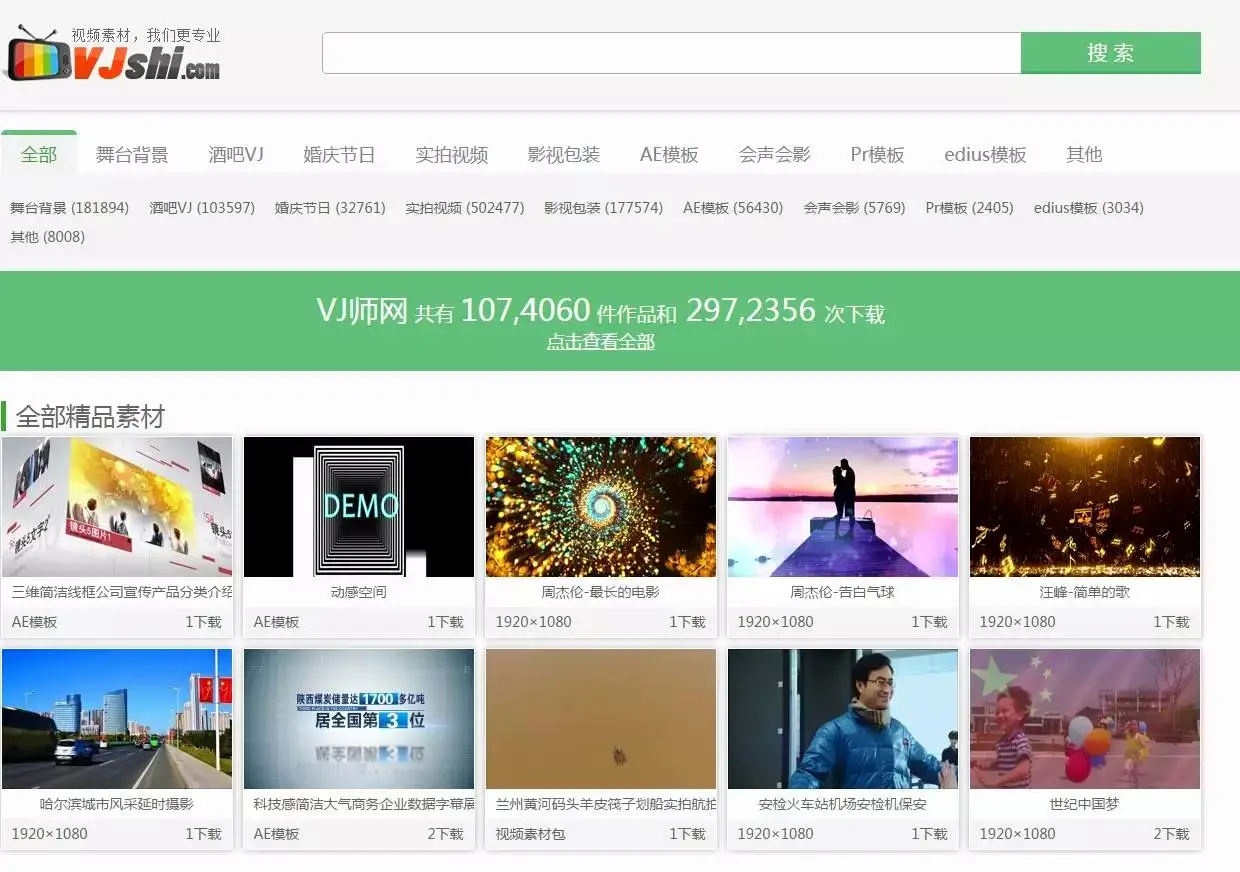Open the 世纪中国梦 children thumbnail
This screenshot has height=872, width=1240.
point(1085,718)
